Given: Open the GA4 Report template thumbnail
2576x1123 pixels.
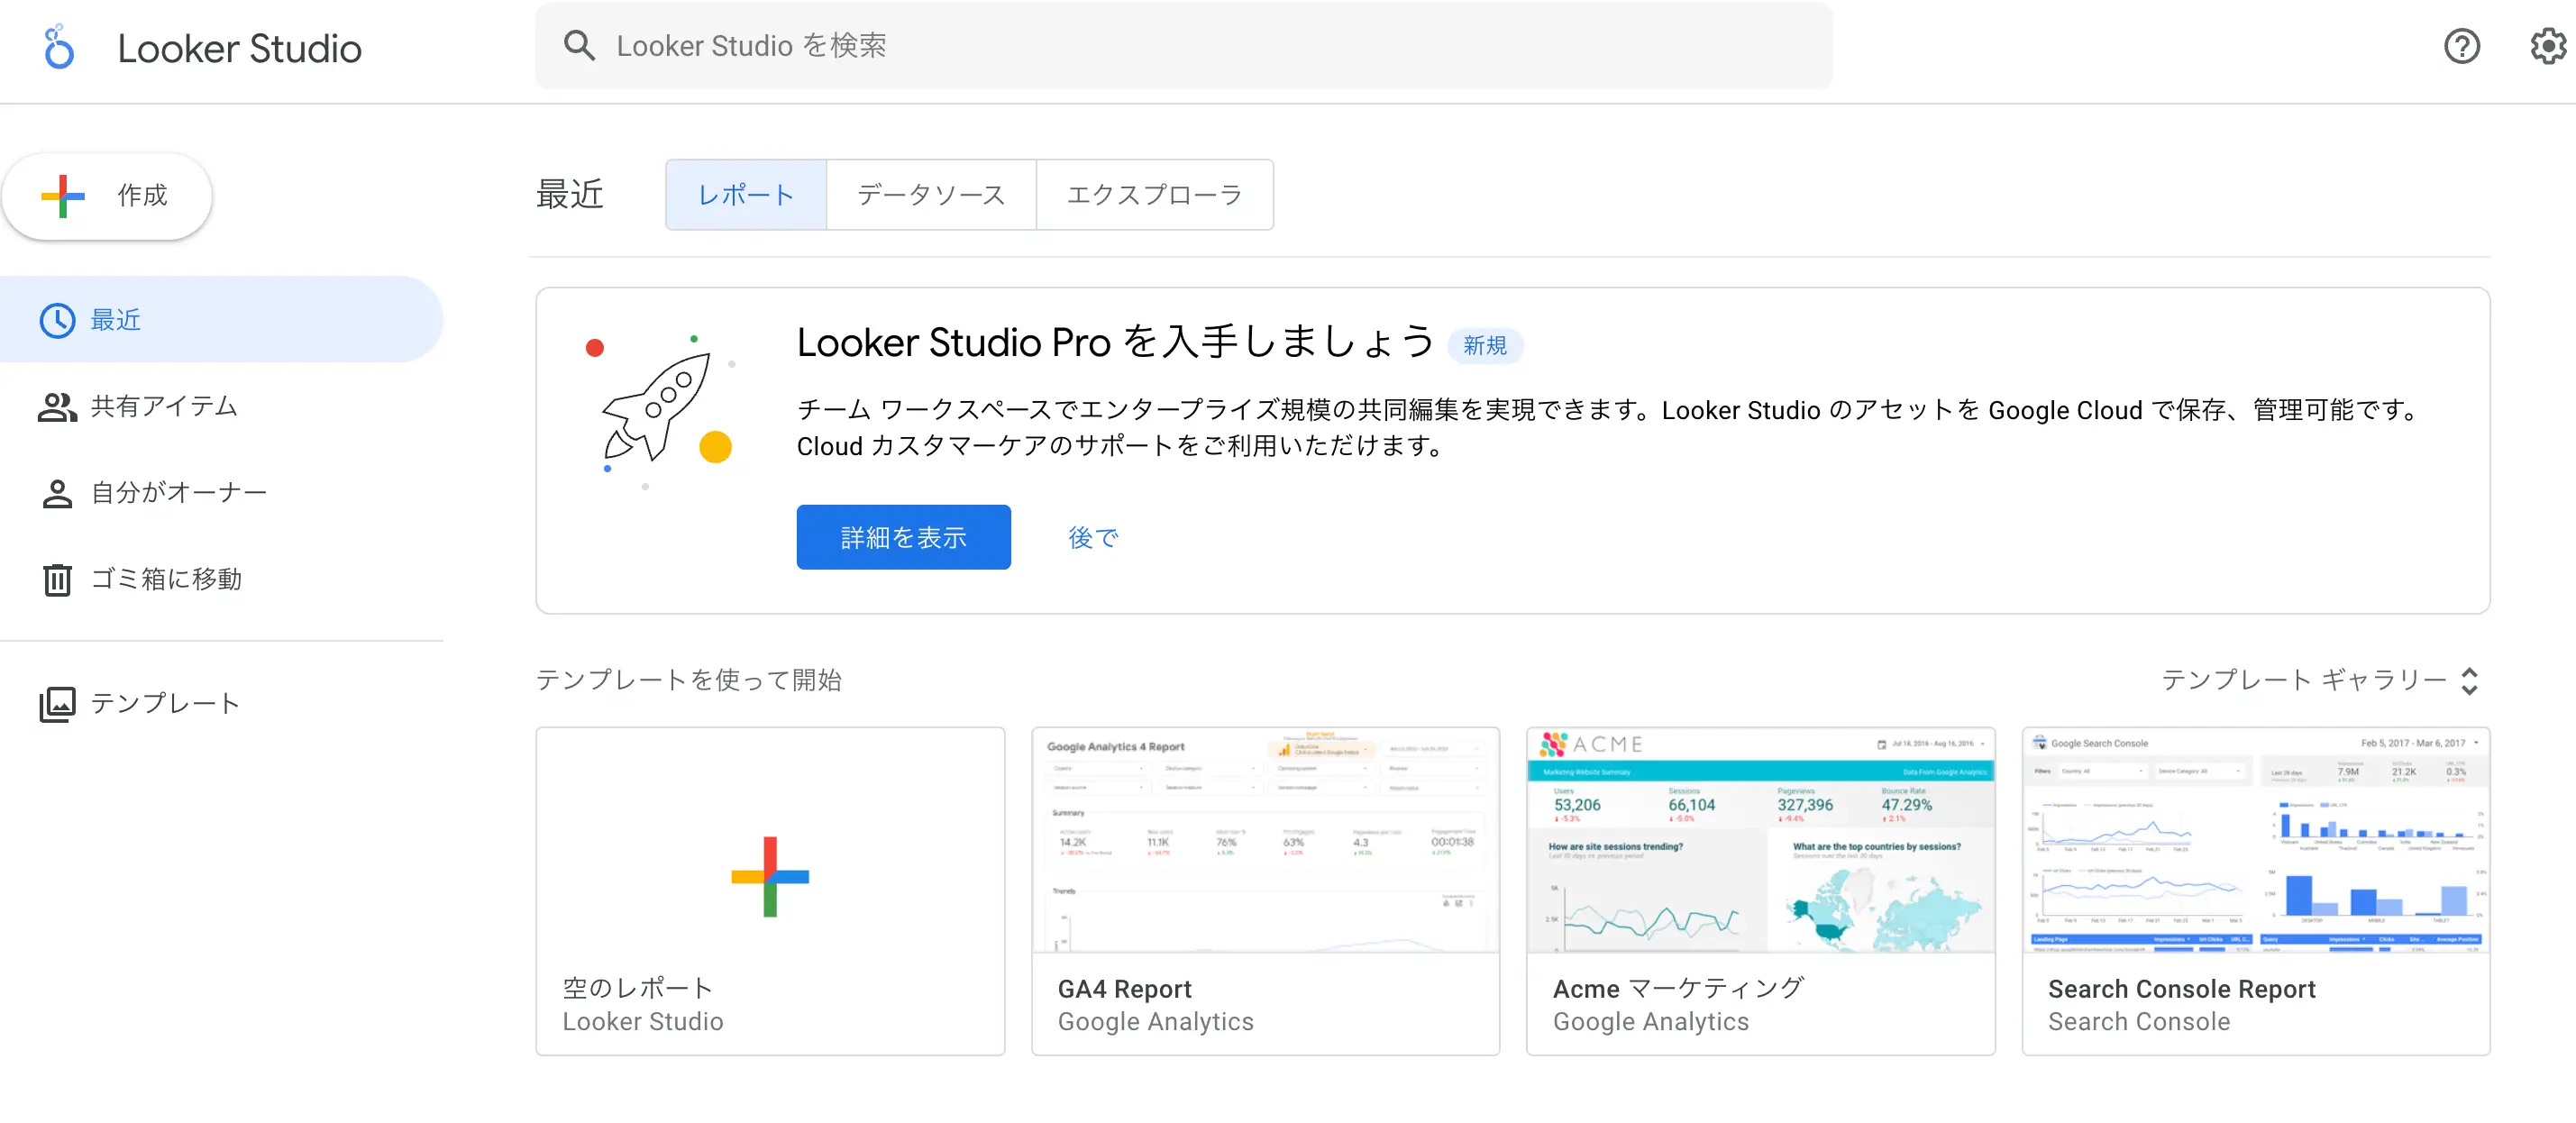Looking at the screenshot, I should tap(1265, 840).
